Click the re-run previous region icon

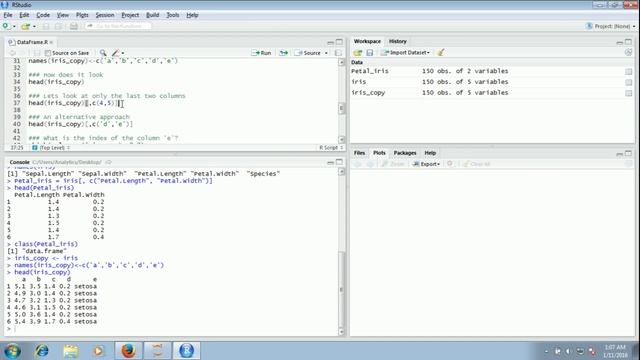pyautogui.click(x=283, y=53)
